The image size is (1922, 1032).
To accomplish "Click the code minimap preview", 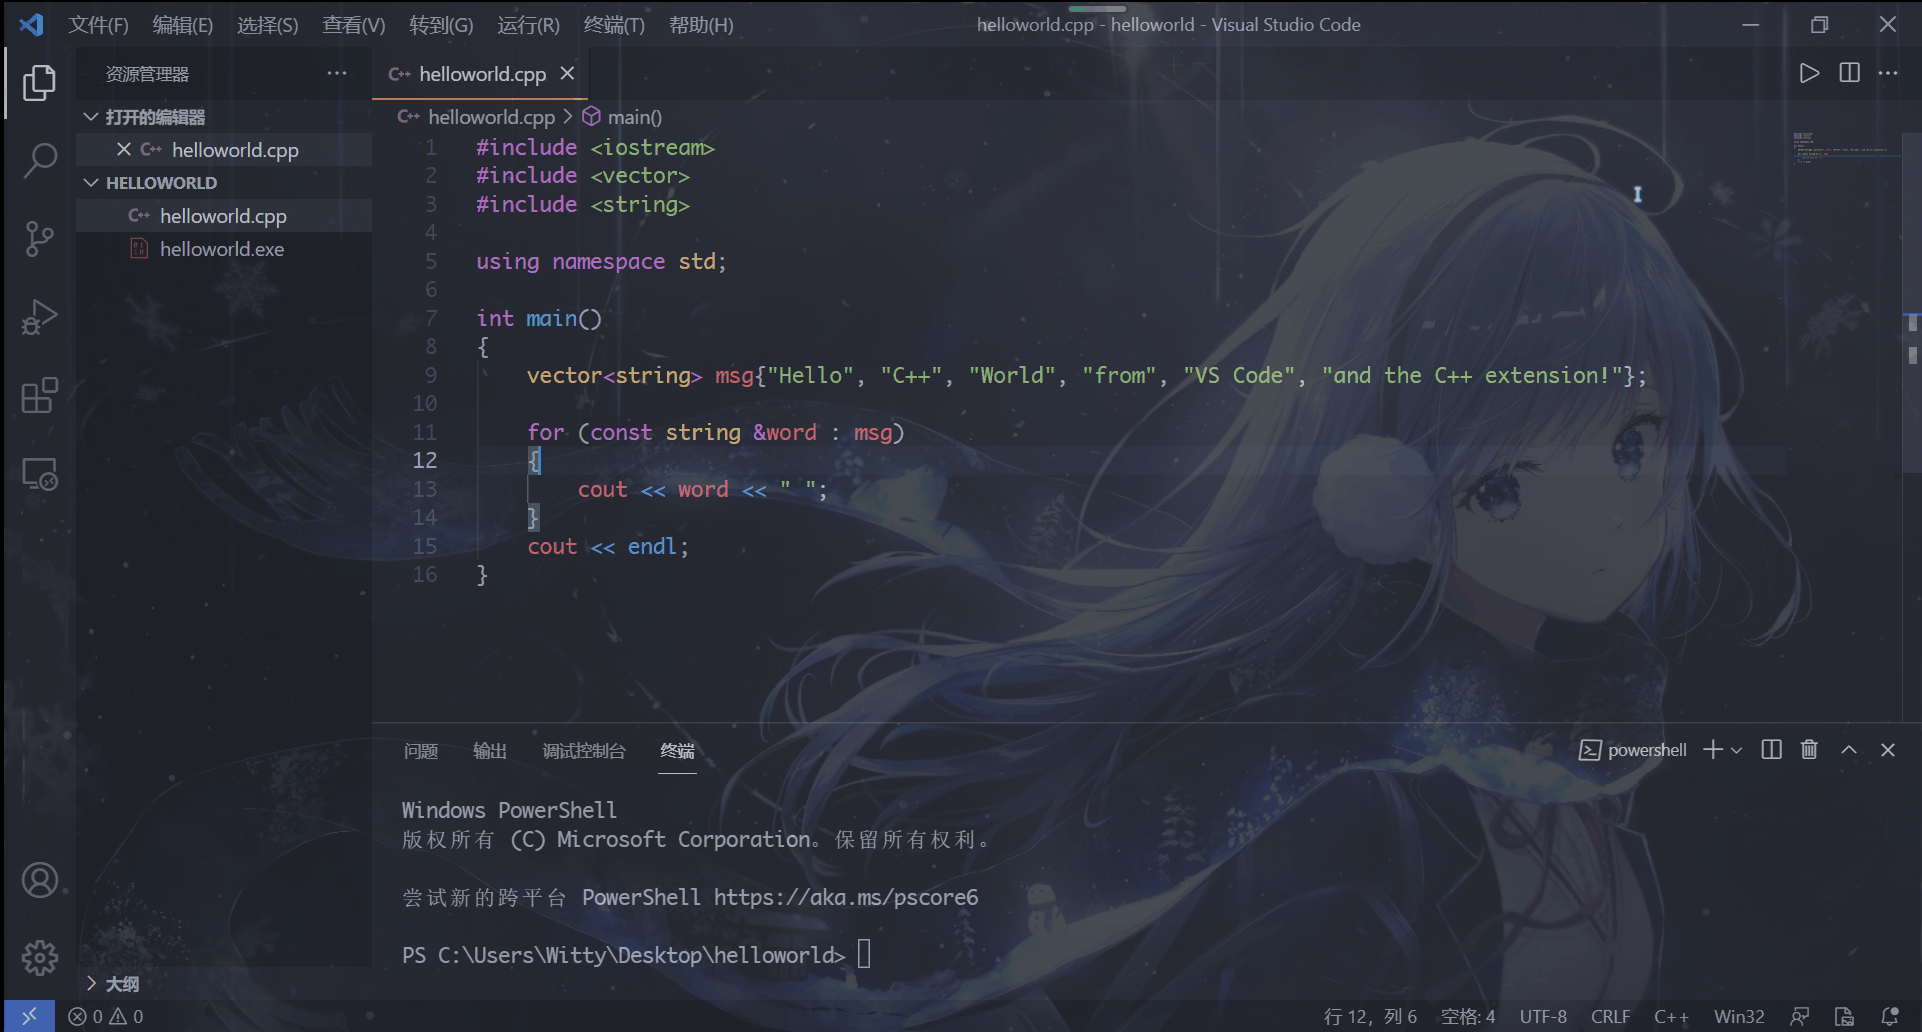I will 1842,148.
